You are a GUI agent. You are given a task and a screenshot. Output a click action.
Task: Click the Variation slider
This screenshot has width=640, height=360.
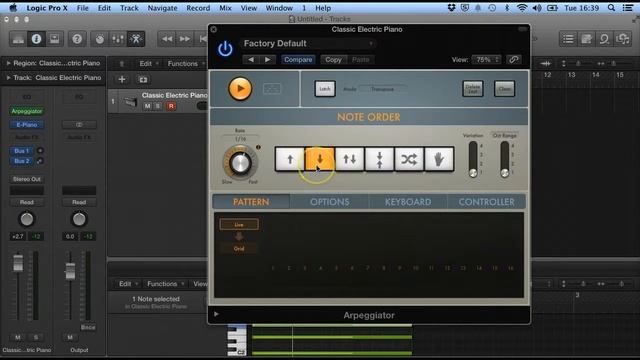tap(473, 159)
